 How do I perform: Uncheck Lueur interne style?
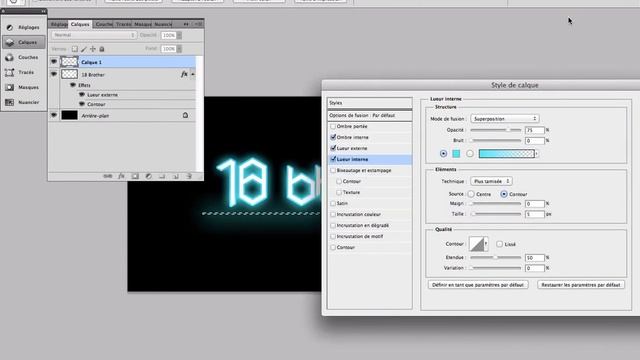click(333, 160)
